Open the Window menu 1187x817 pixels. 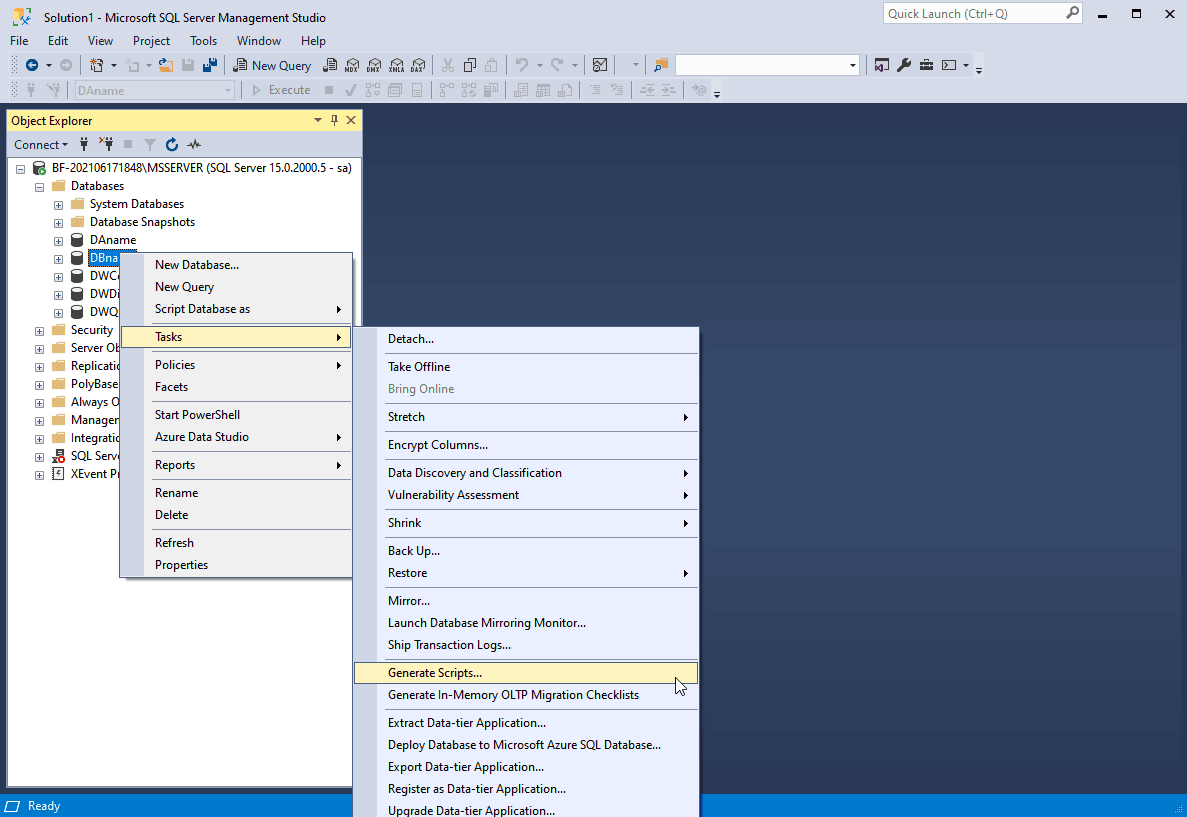[x=259, y=41]
